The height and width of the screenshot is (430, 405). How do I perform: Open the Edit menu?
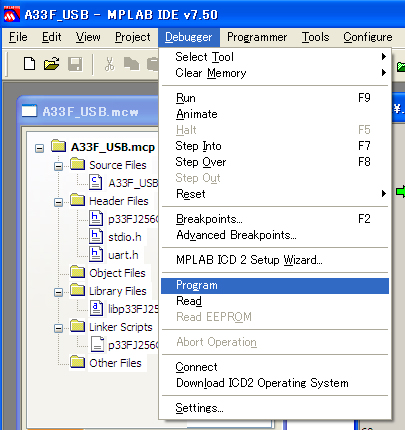click(x=51, y=37)
